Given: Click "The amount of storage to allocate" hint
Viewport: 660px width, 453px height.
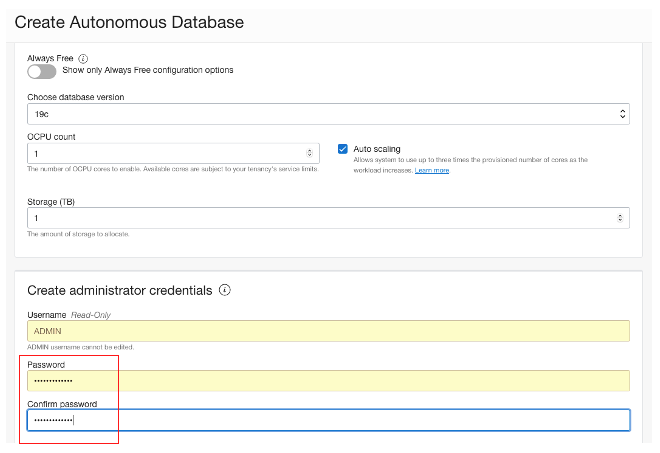Looking at the screenshot, I should point(78,234).
